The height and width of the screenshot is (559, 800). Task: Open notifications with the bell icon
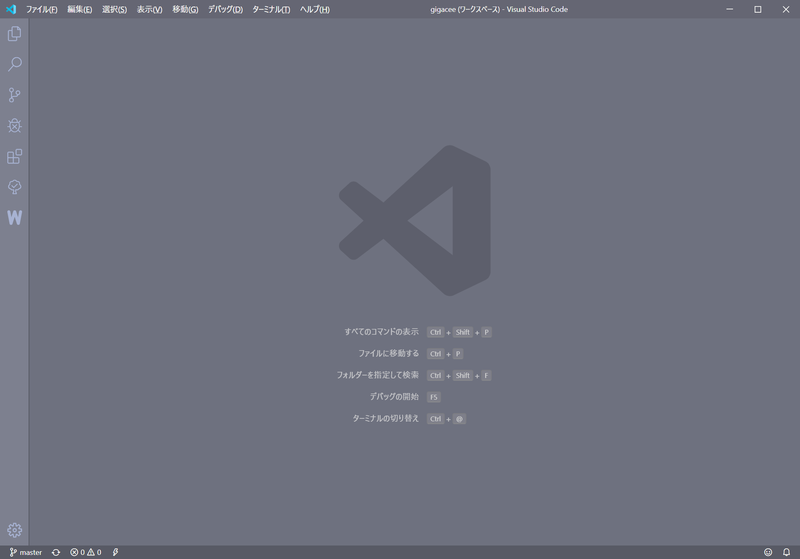point(786,552)
